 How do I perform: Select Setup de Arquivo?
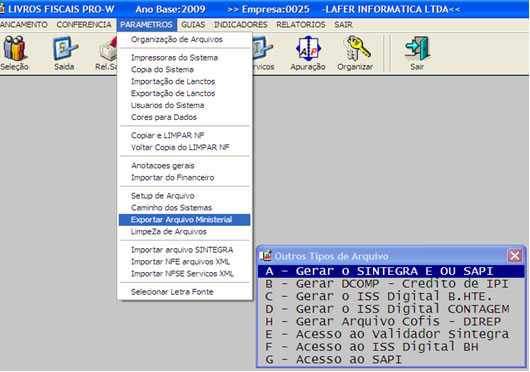click(x=185, y=196)
